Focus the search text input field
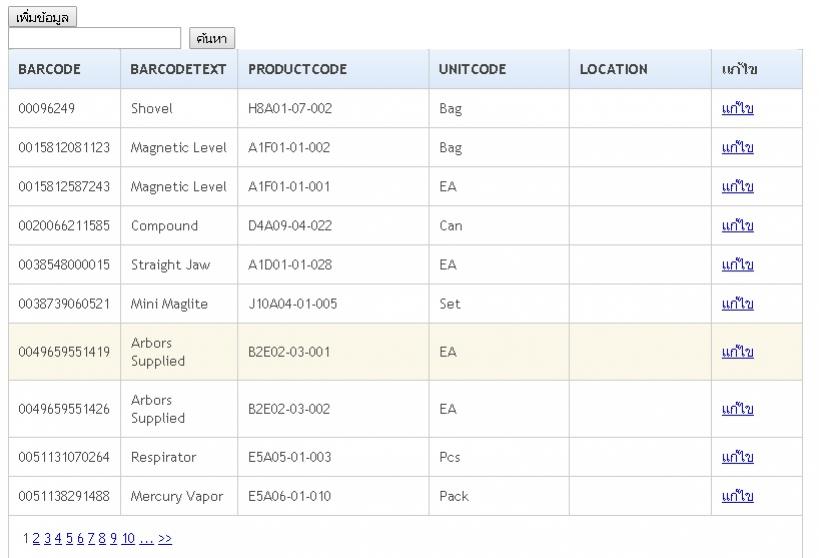819x558 pixels. click(x=95, y=38)
